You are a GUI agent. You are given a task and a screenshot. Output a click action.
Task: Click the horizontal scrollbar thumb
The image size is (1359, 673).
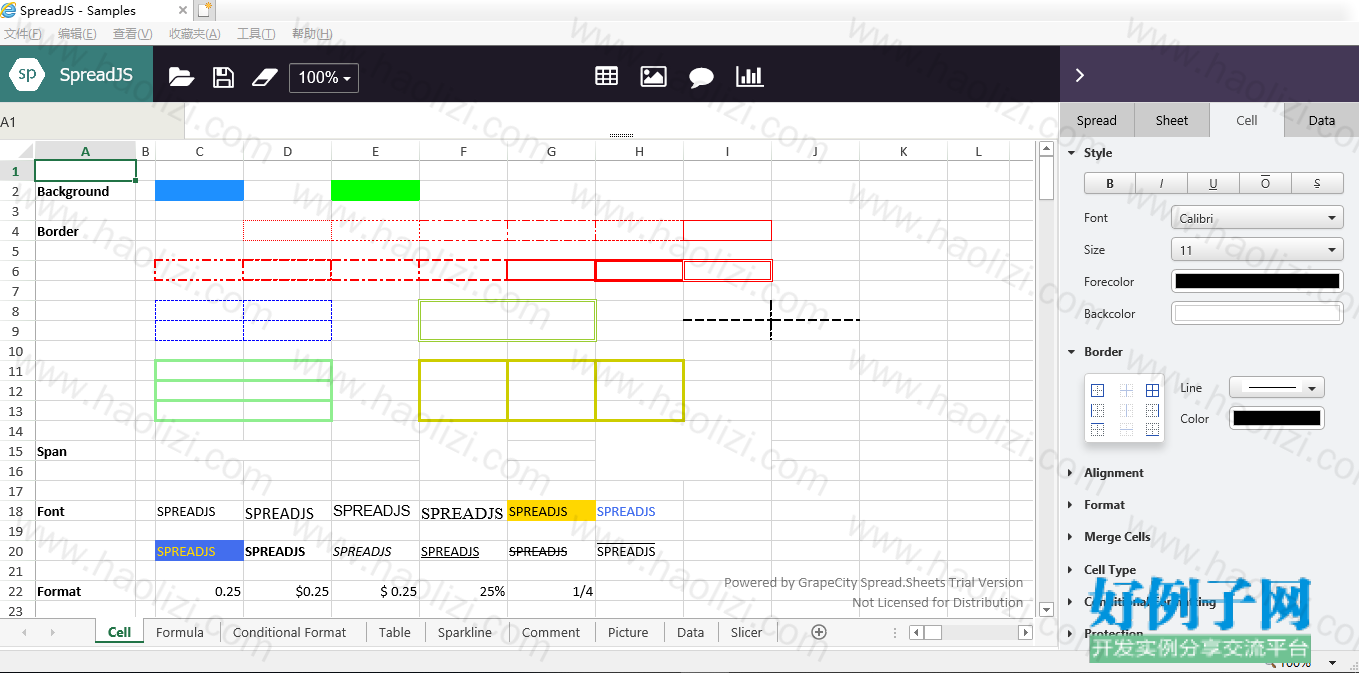[x=932, y=632]
